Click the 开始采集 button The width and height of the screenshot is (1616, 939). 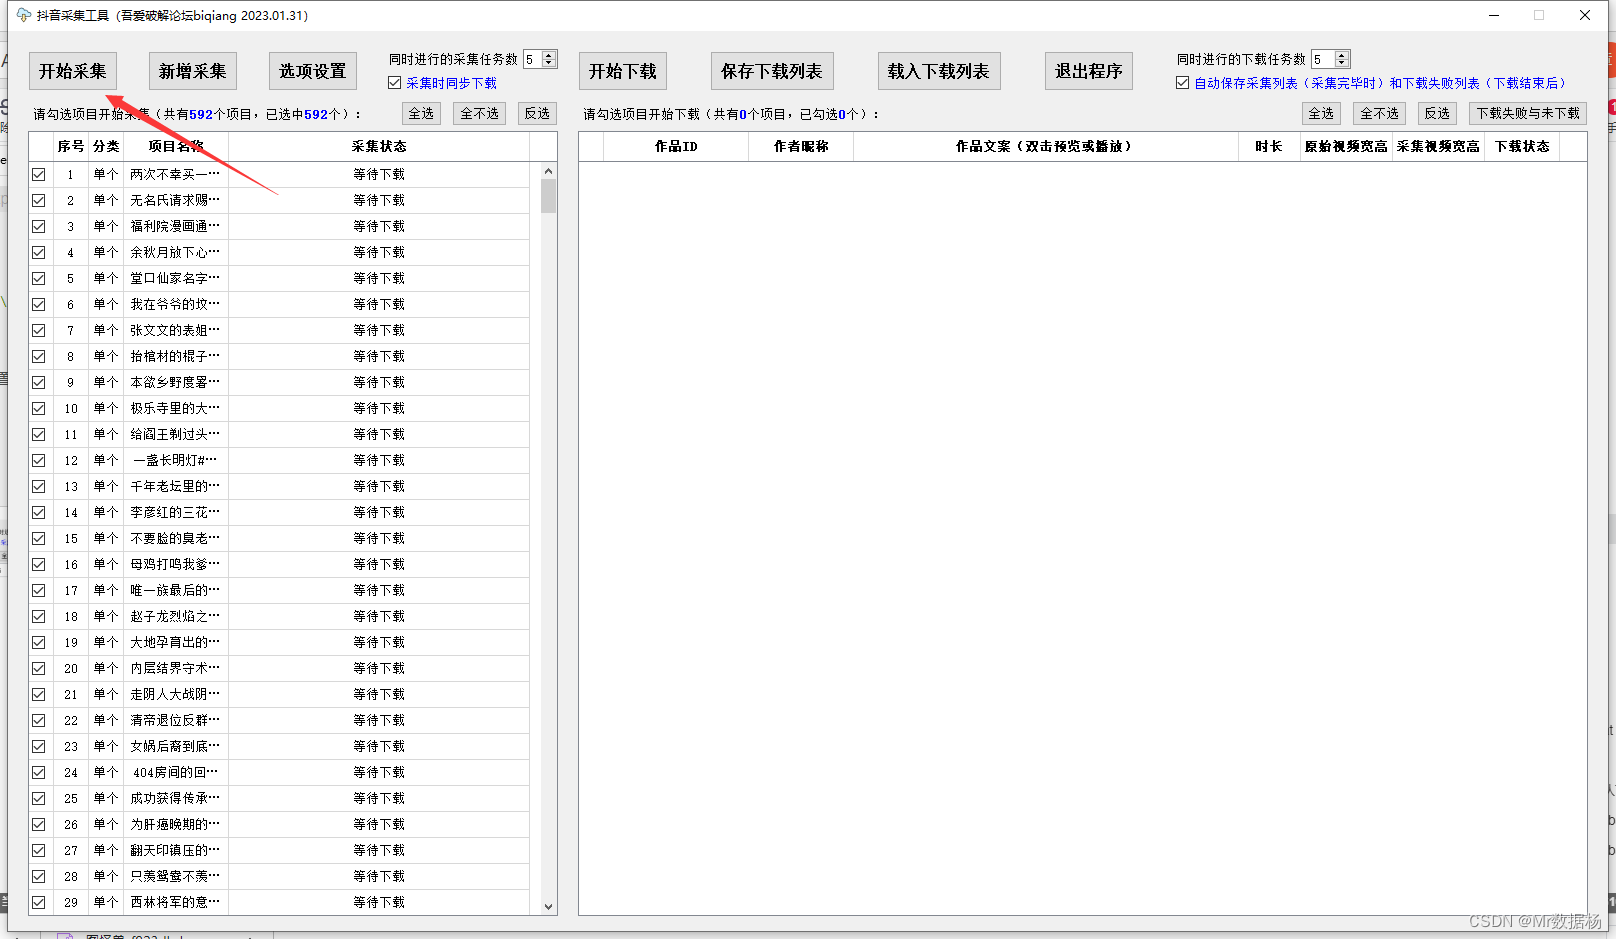73,71
